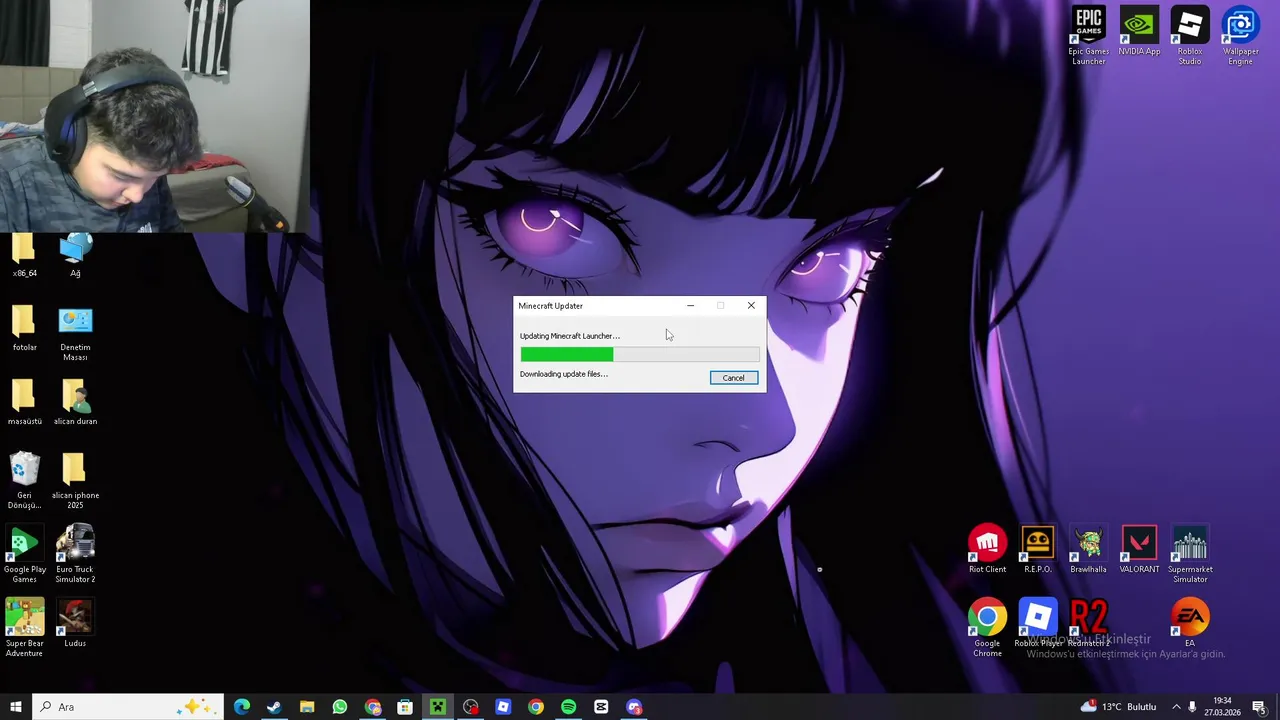This screenshot has height=720, width=1280.
Task: Switch to Minecraft creeper taskbar icon
Action: [x=438, y=707]
